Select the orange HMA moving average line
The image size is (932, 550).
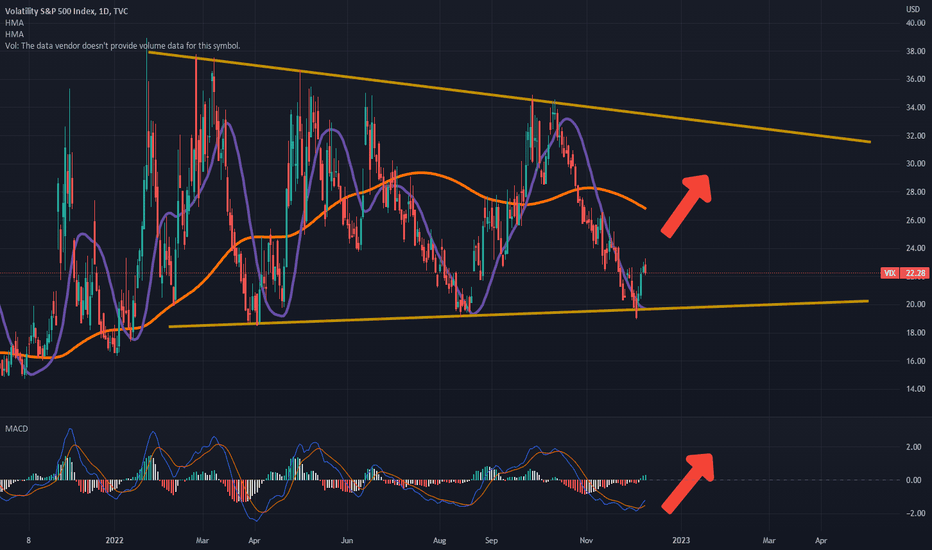(x=420, y=173)
